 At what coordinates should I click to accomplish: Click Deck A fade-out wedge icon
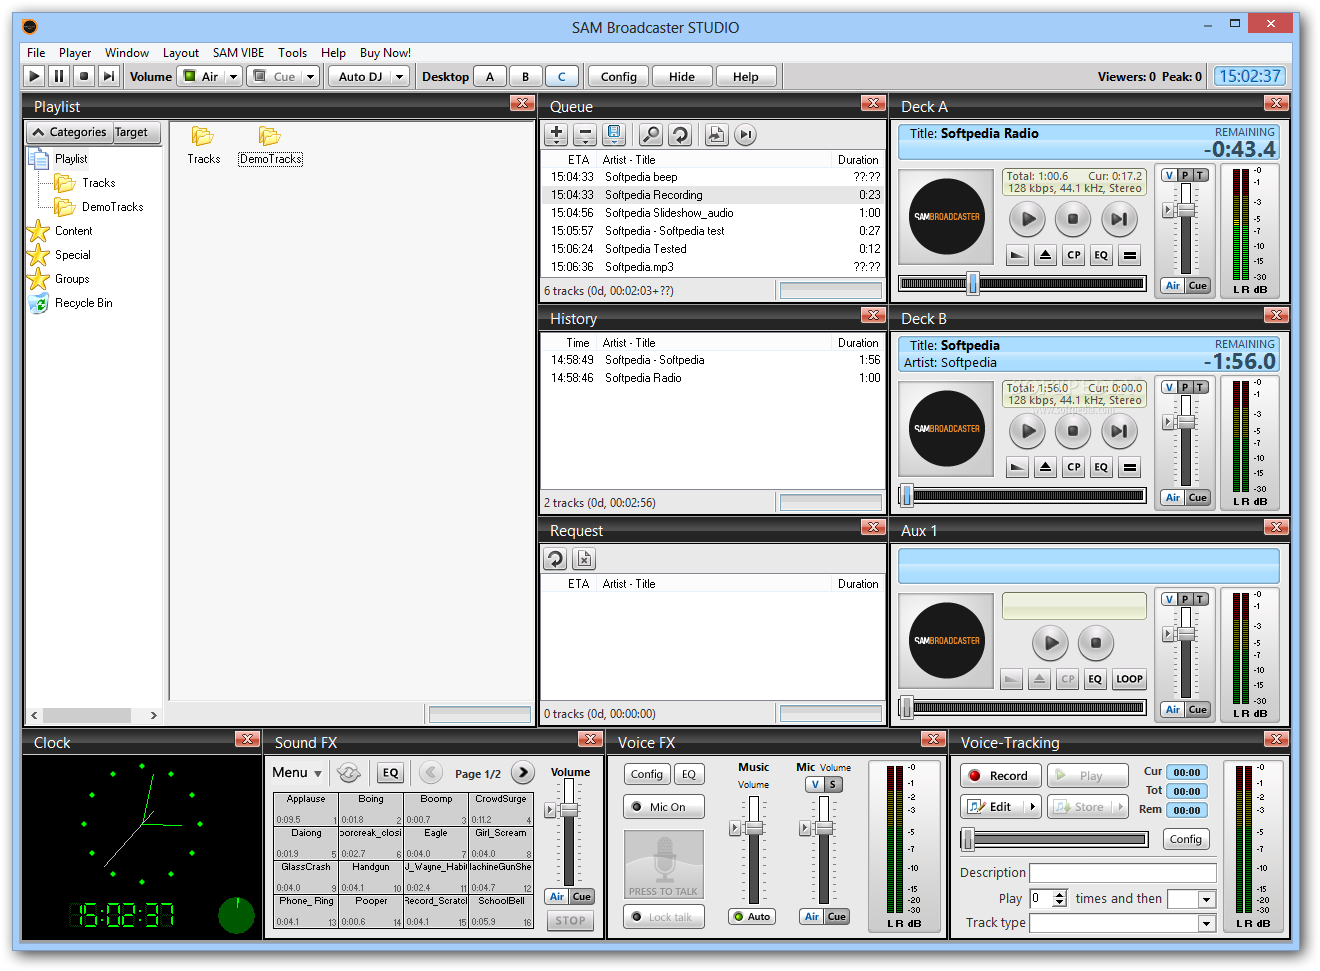click(1017, 255)
